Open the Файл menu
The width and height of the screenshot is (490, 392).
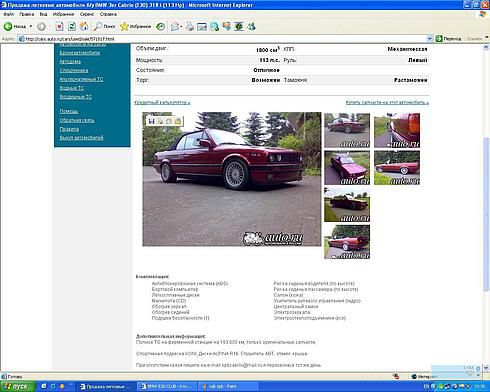click(9, 14)
